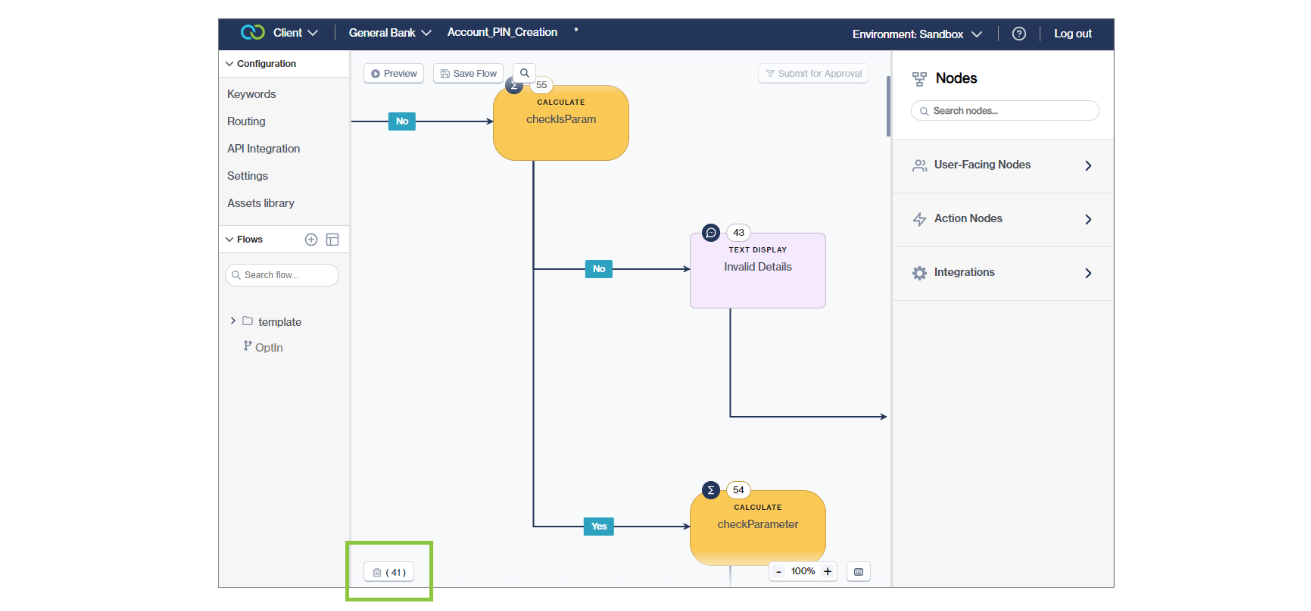Click the Log out link
This screenshot has height=611, width=1311.
1072,33
